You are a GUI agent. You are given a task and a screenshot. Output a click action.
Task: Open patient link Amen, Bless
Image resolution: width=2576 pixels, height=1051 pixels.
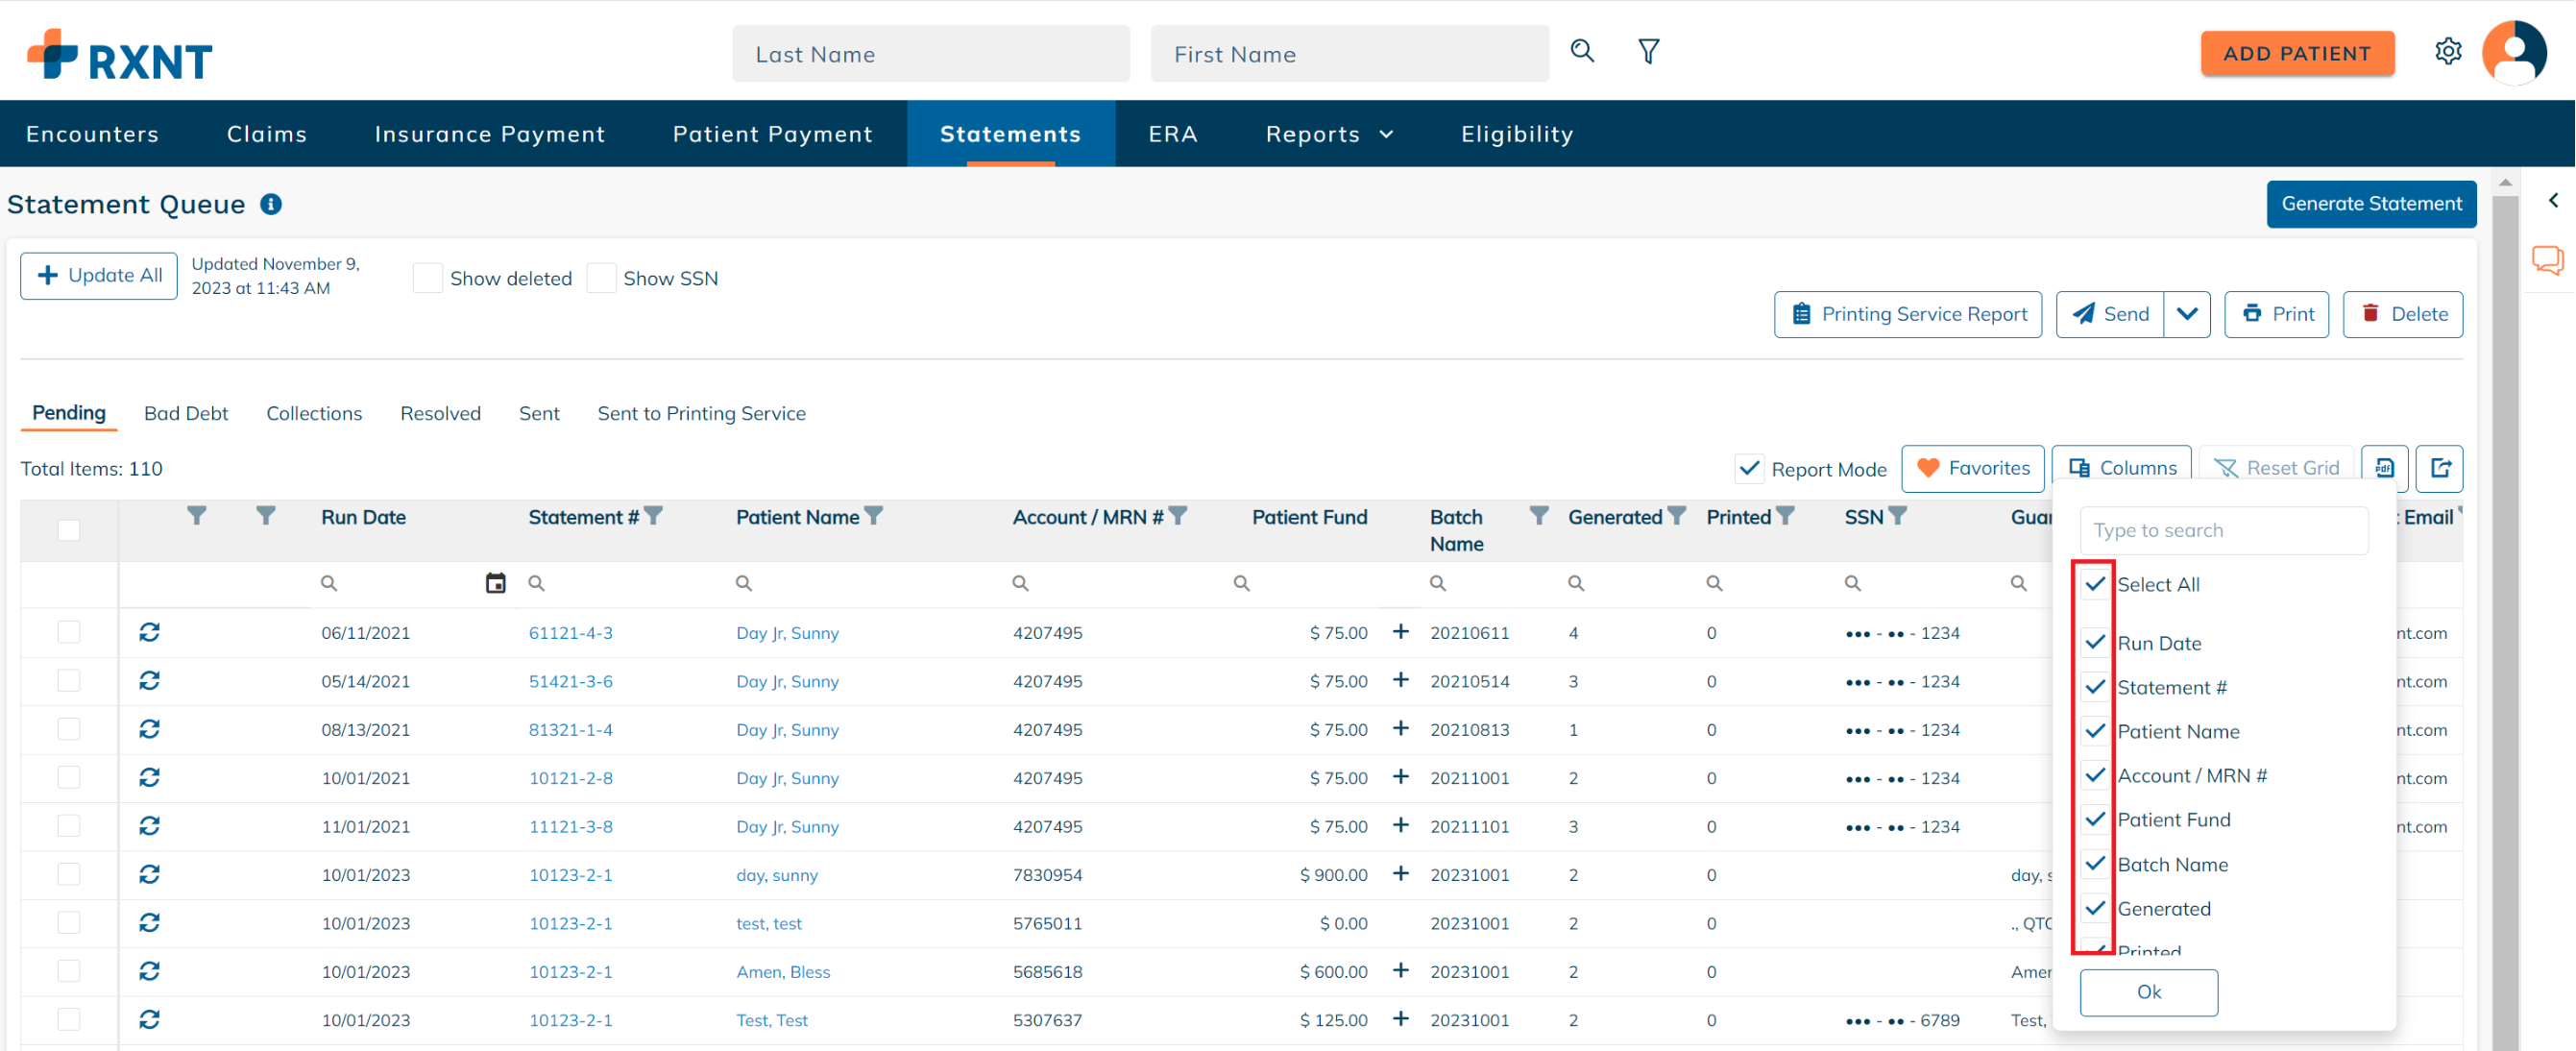783,972
